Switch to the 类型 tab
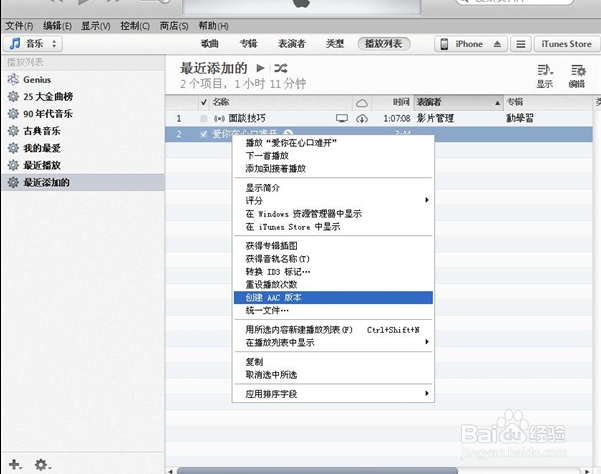 (x=335, y=44)
